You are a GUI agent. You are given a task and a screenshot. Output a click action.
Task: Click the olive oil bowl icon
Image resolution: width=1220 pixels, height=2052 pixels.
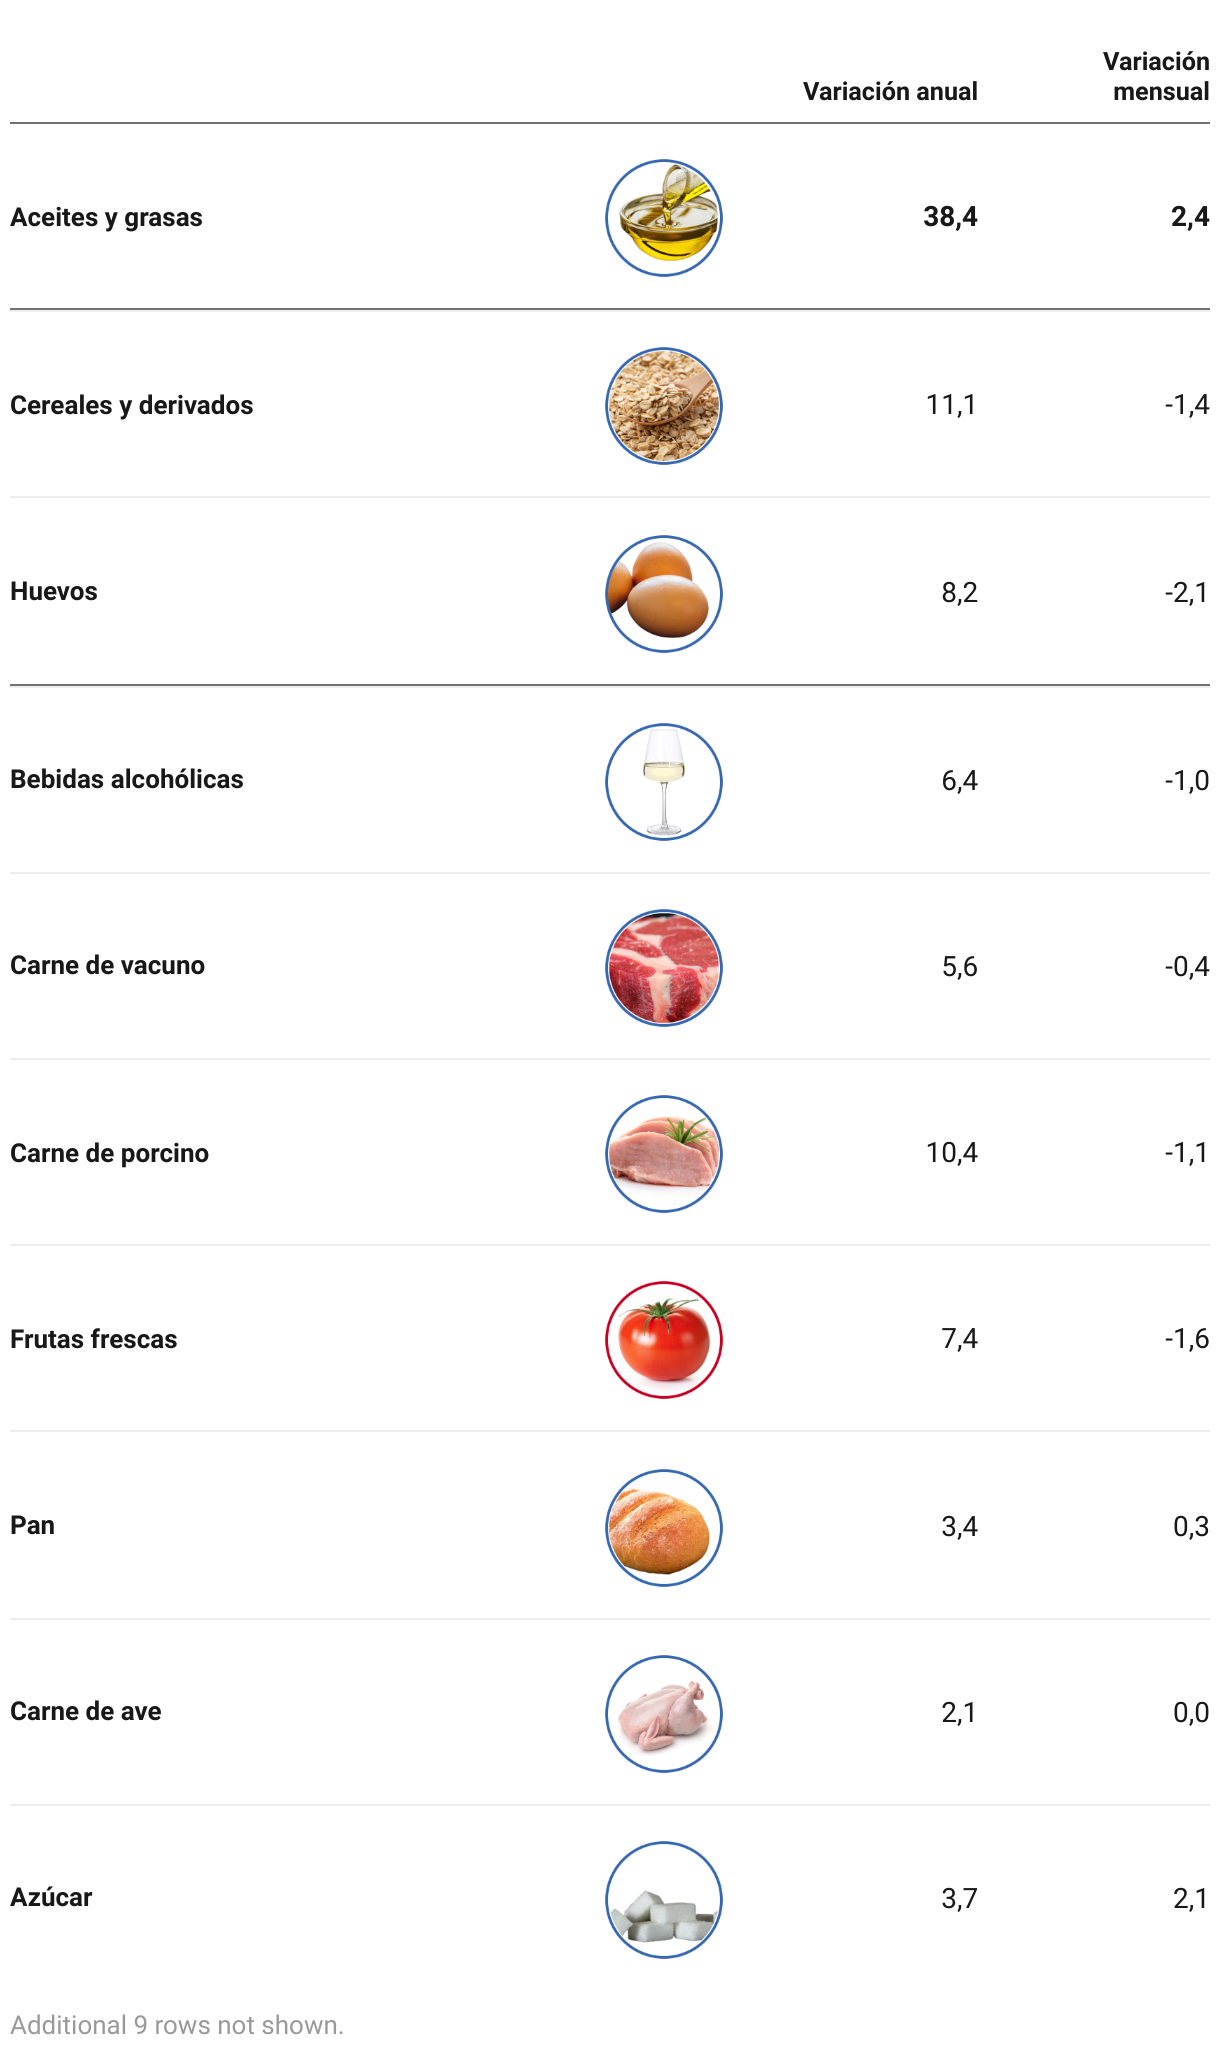click(664, 218)
